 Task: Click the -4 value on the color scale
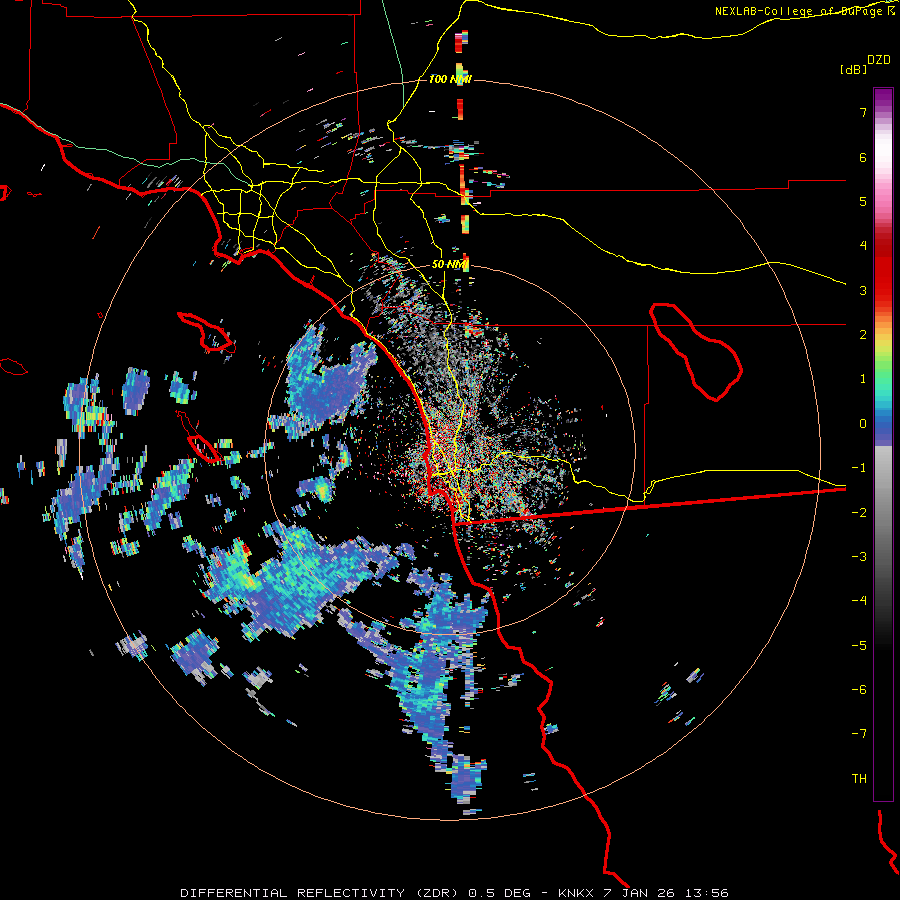click(x=859, y=601)
